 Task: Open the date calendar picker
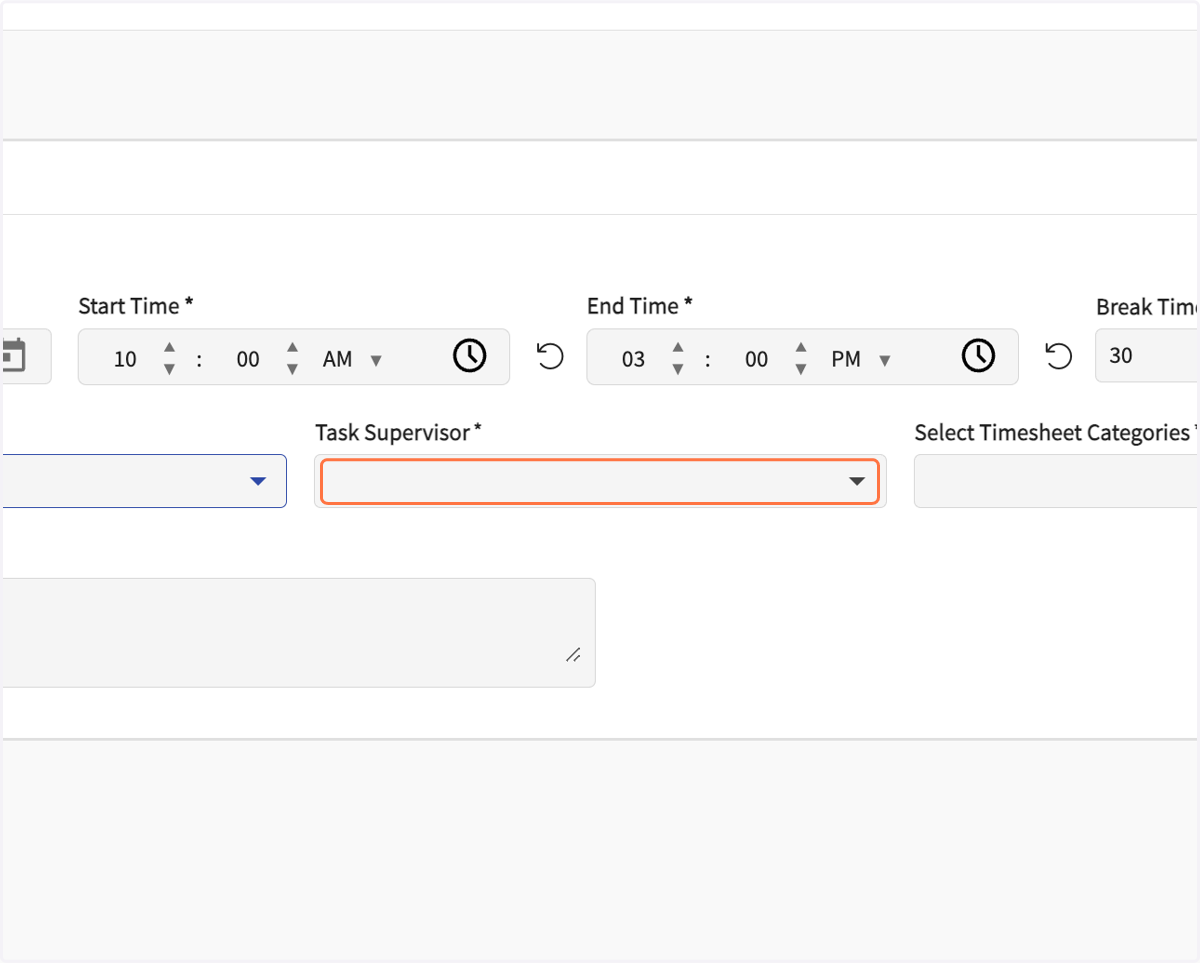coord(12,355)
